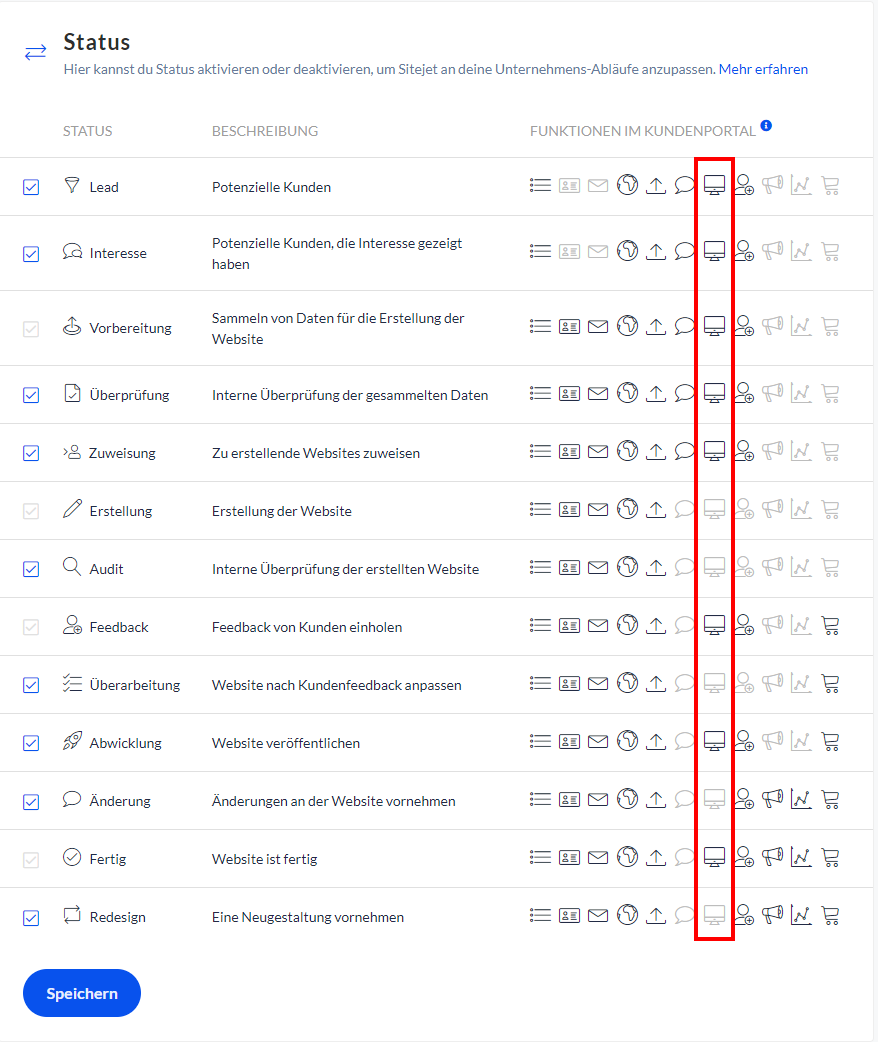Click the chart icon in the Änderung row
This screenshot has height=1042, width=878.
coord(801,799)
